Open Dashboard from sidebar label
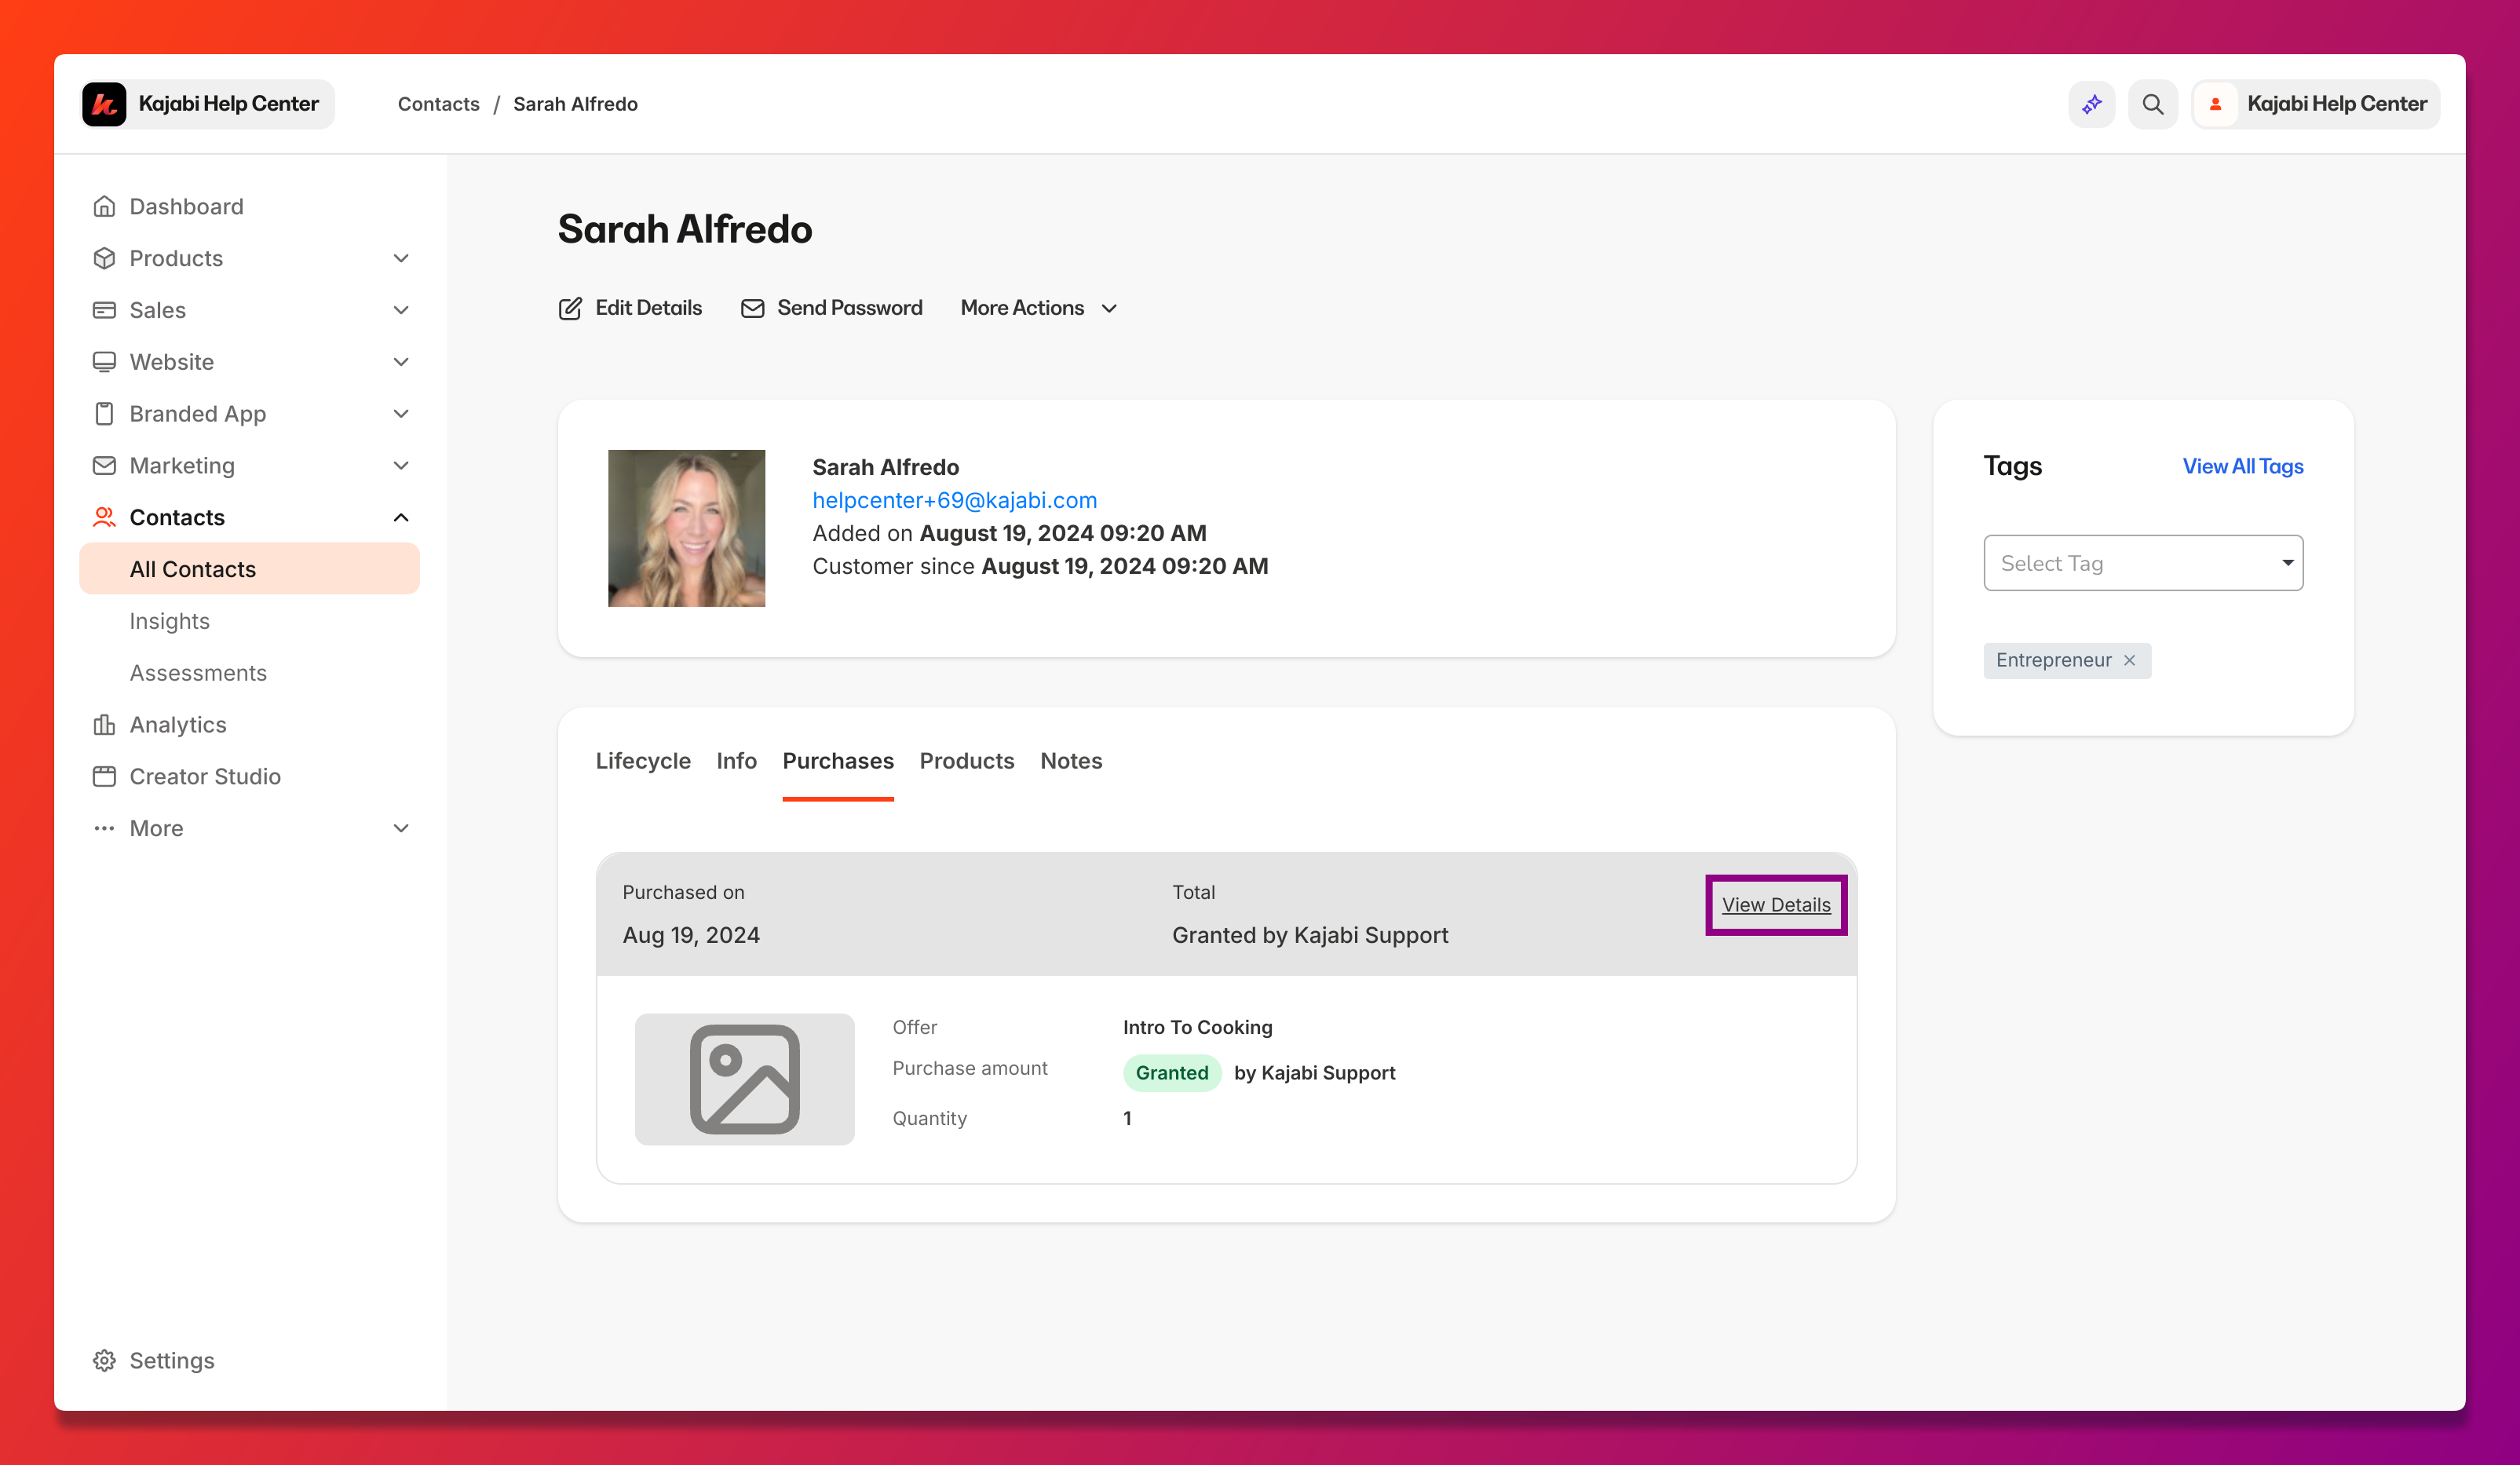The height and width of the screenshot is (1465, 2520). pyautogui.click(x=186, y=206)
